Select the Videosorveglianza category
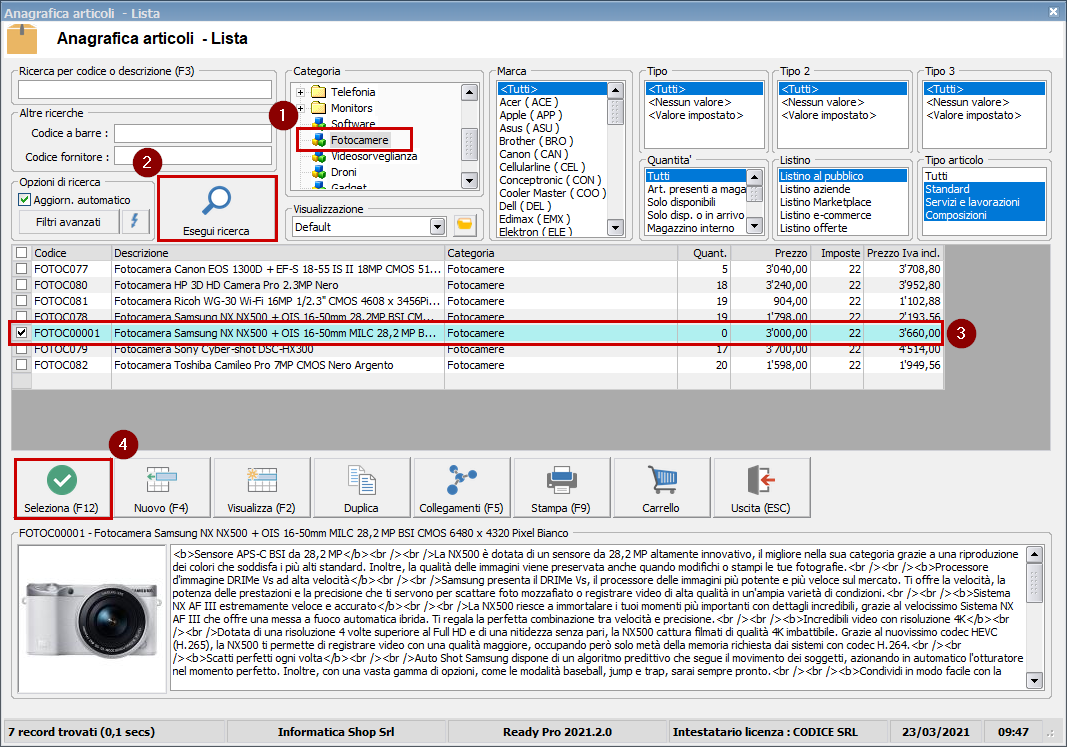Image resolution: width=1067 pixels, height=747 pixels. (374, 156)
